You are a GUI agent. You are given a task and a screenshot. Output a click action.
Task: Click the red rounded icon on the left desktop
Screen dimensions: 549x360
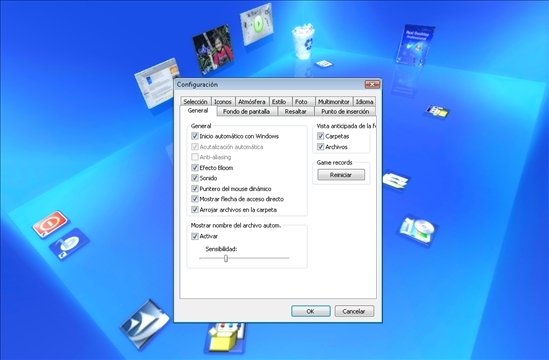(51, 223)
